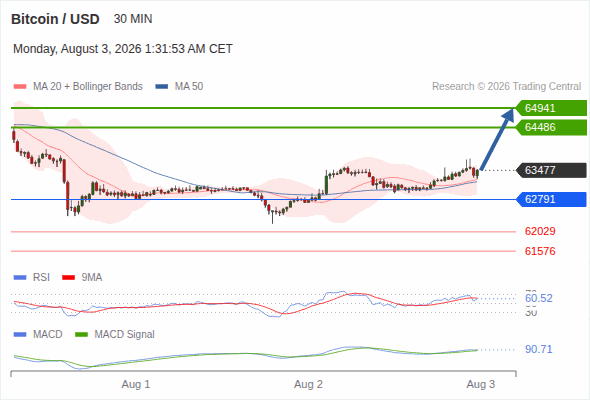Click the MA 20 Bollinger Bands legend swatch
The height and width of the screenshot is (400, 590).
click(x=20, y=87)
